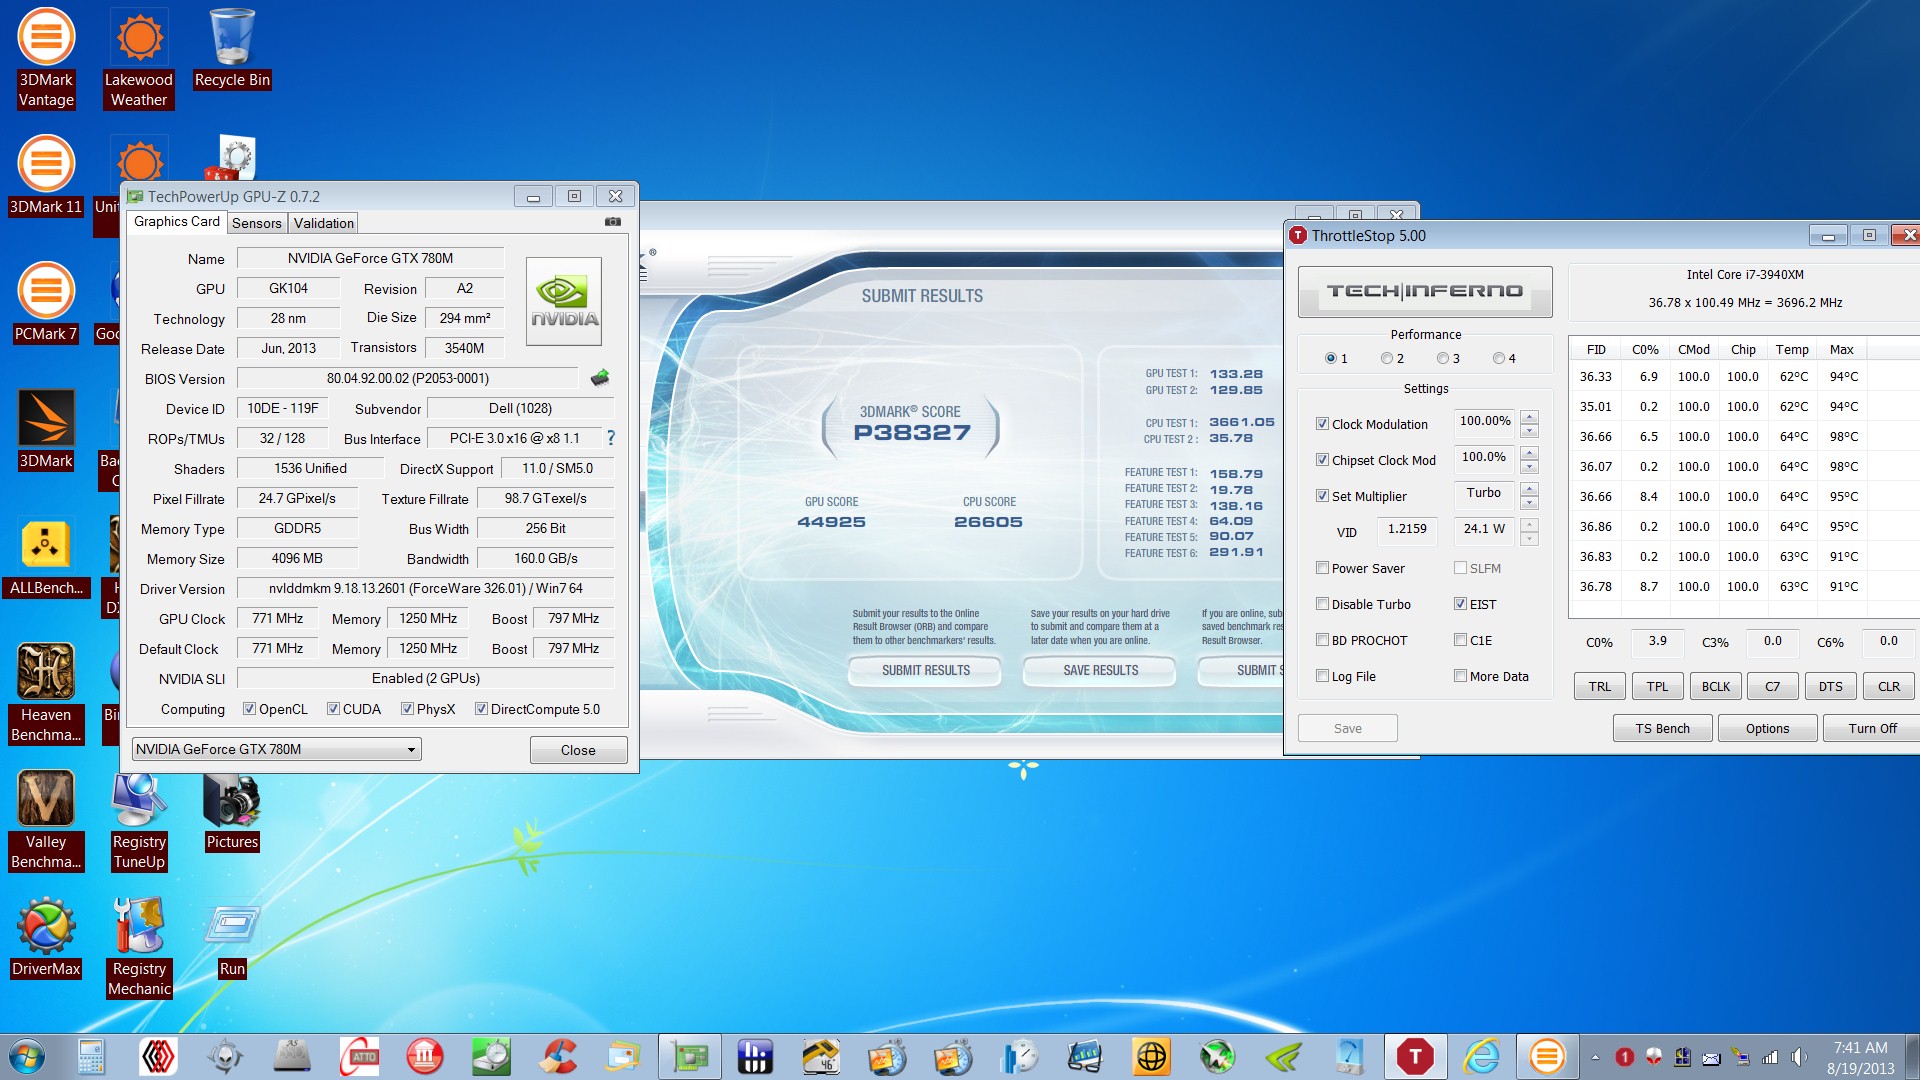Open the Registry TuneUp shortcut
This screenshot has width=1920, height=1080.
(x=139, y=820)
